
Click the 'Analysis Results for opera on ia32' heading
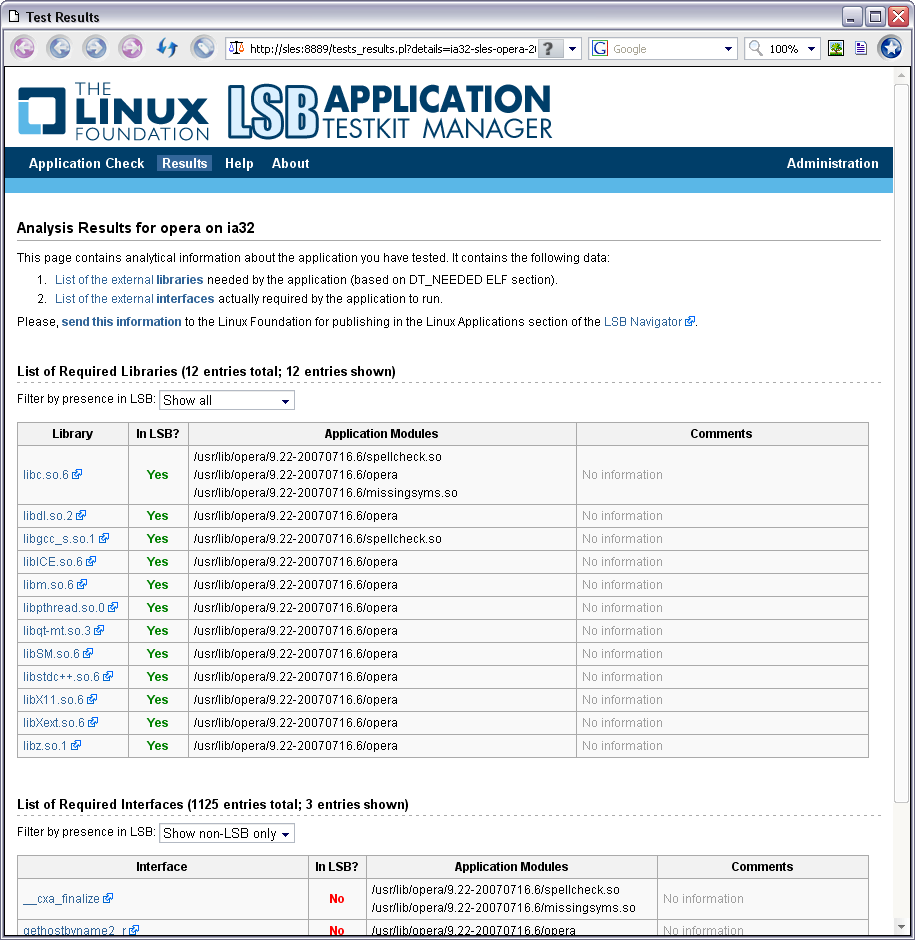[136, 228]
